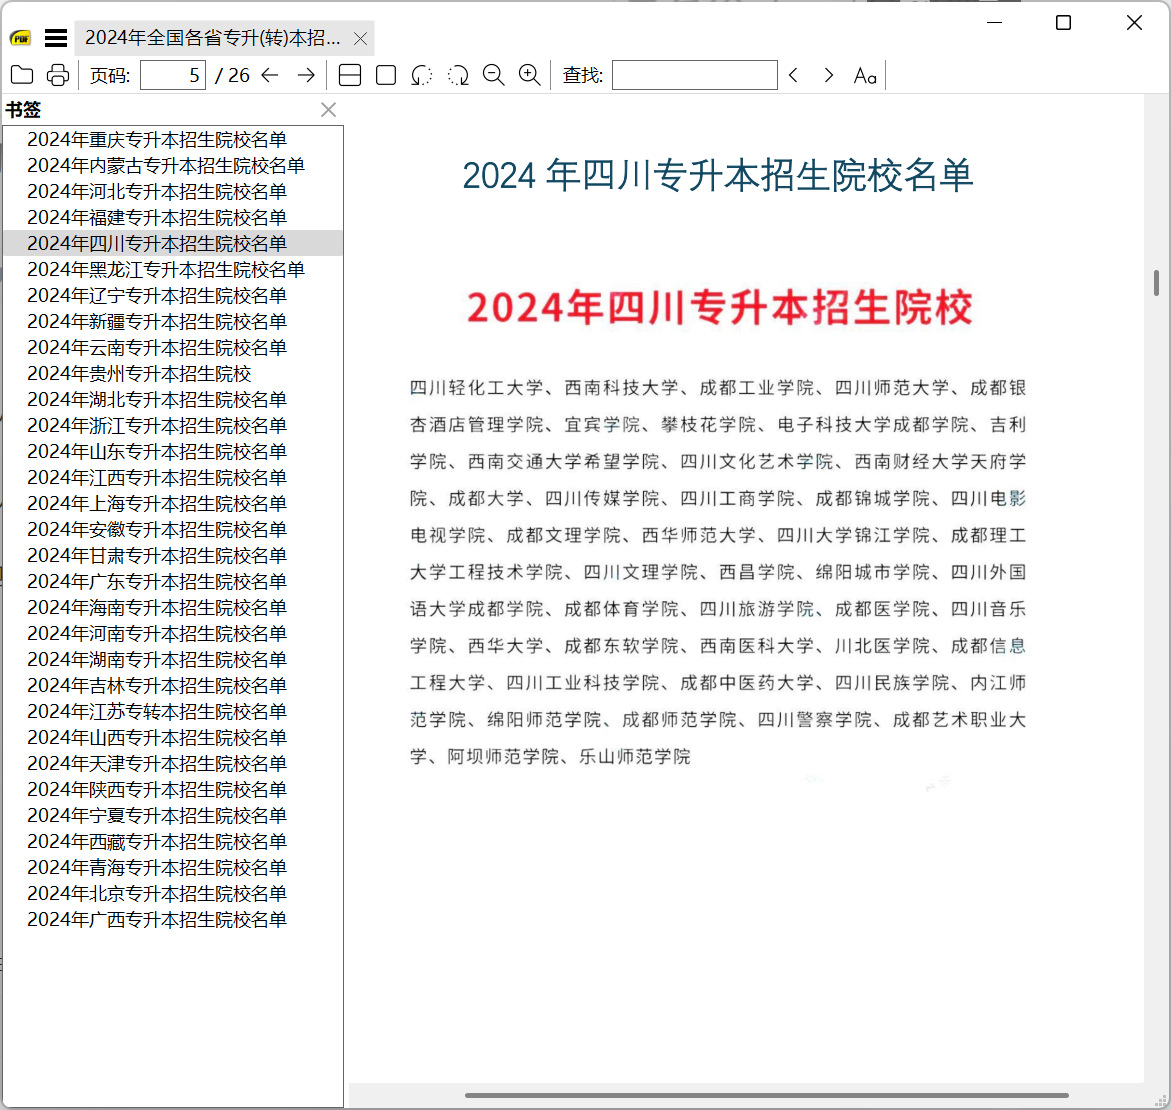Open the hamburger menu

click(56, 37)
